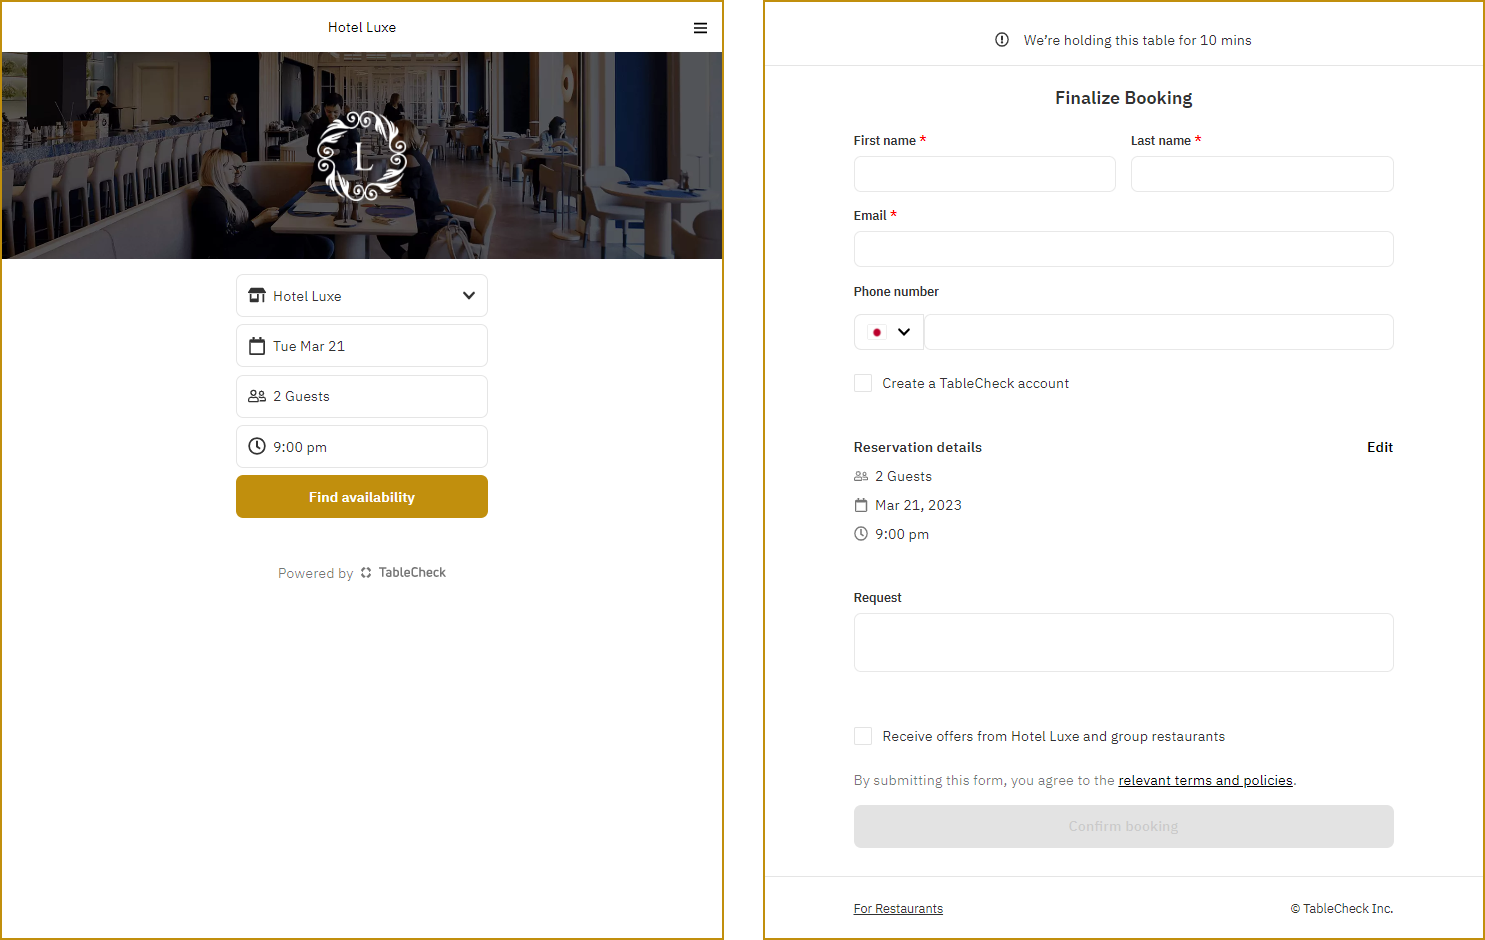Open the 9:00 pm time selector

[x=362, y=446]
